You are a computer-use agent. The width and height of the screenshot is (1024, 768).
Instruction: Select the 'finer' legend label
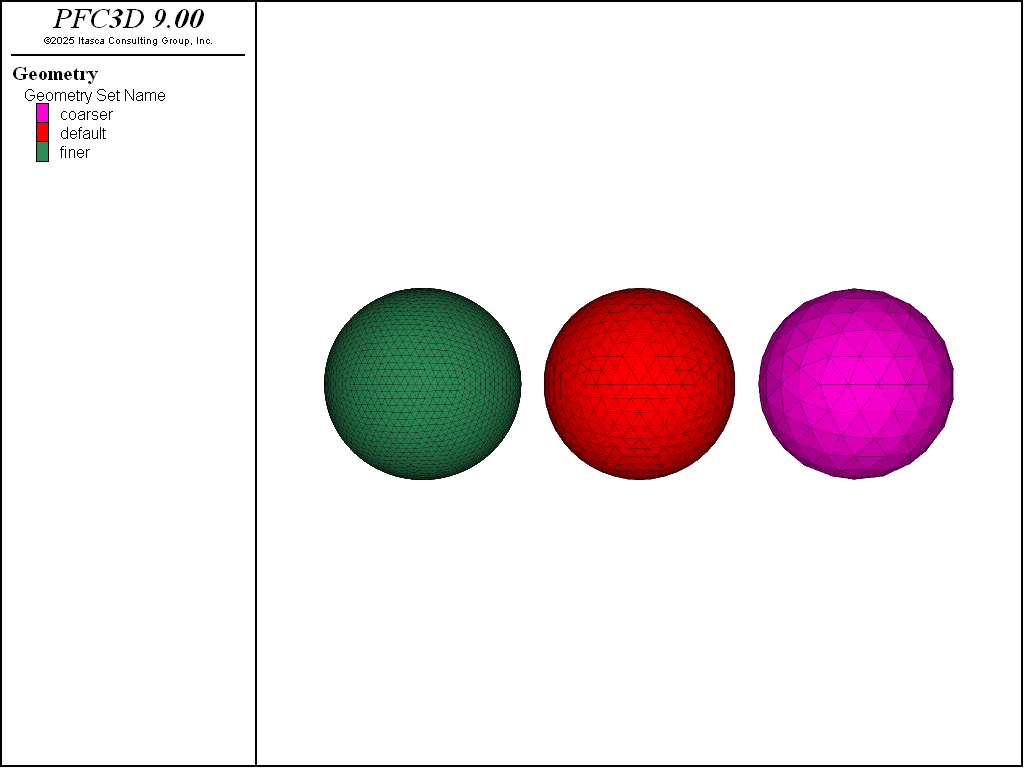coord(74,152)
